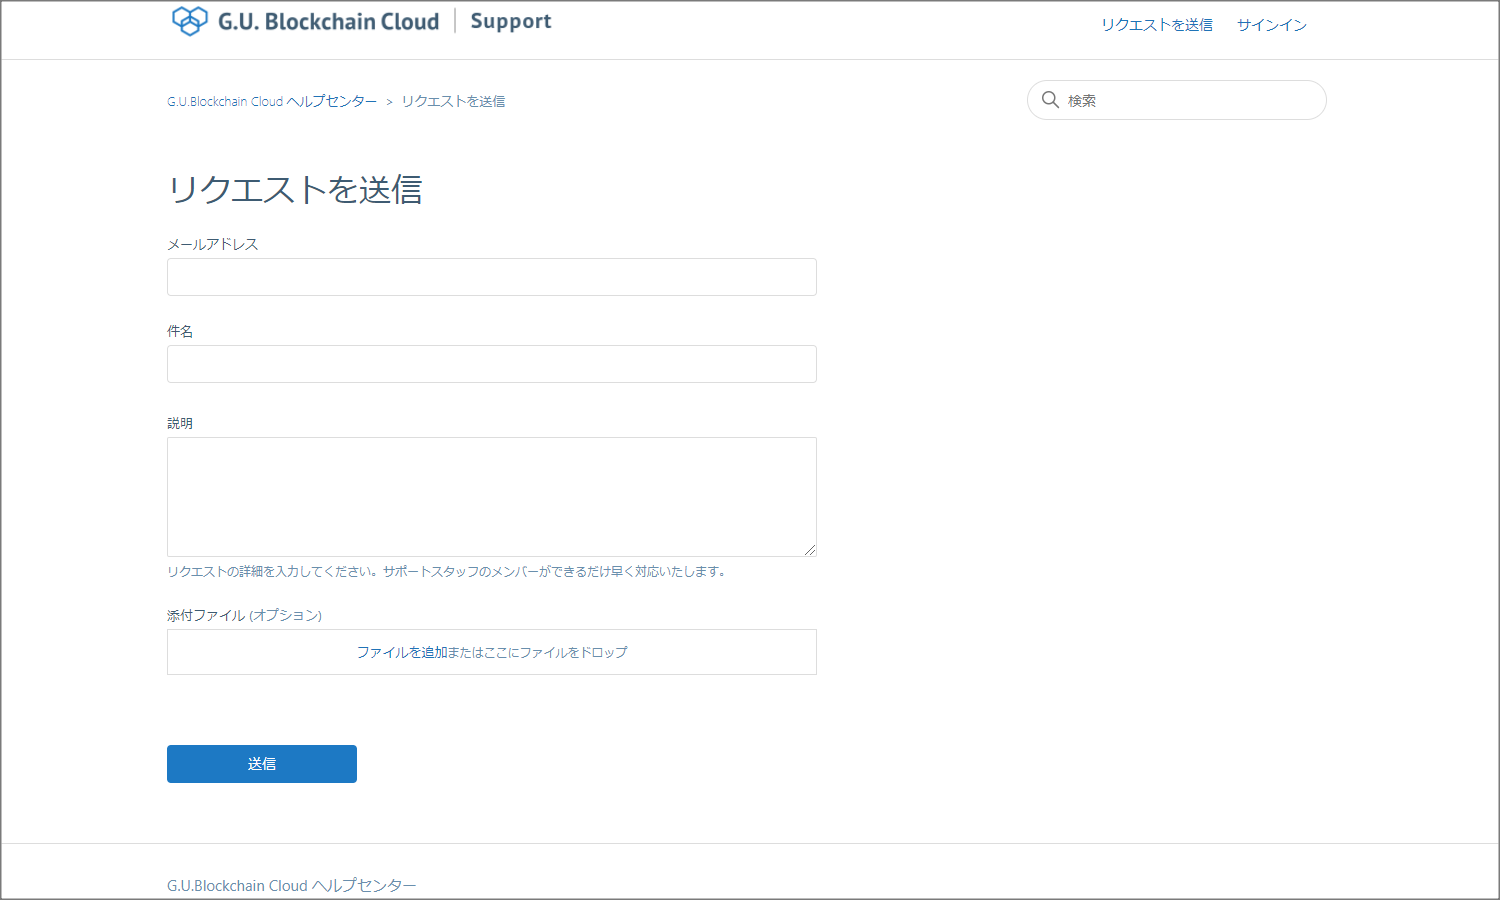Screen dimensions: 1500x900
Task: Click inside the 説明 text area
Action: [x=492, y=497]
